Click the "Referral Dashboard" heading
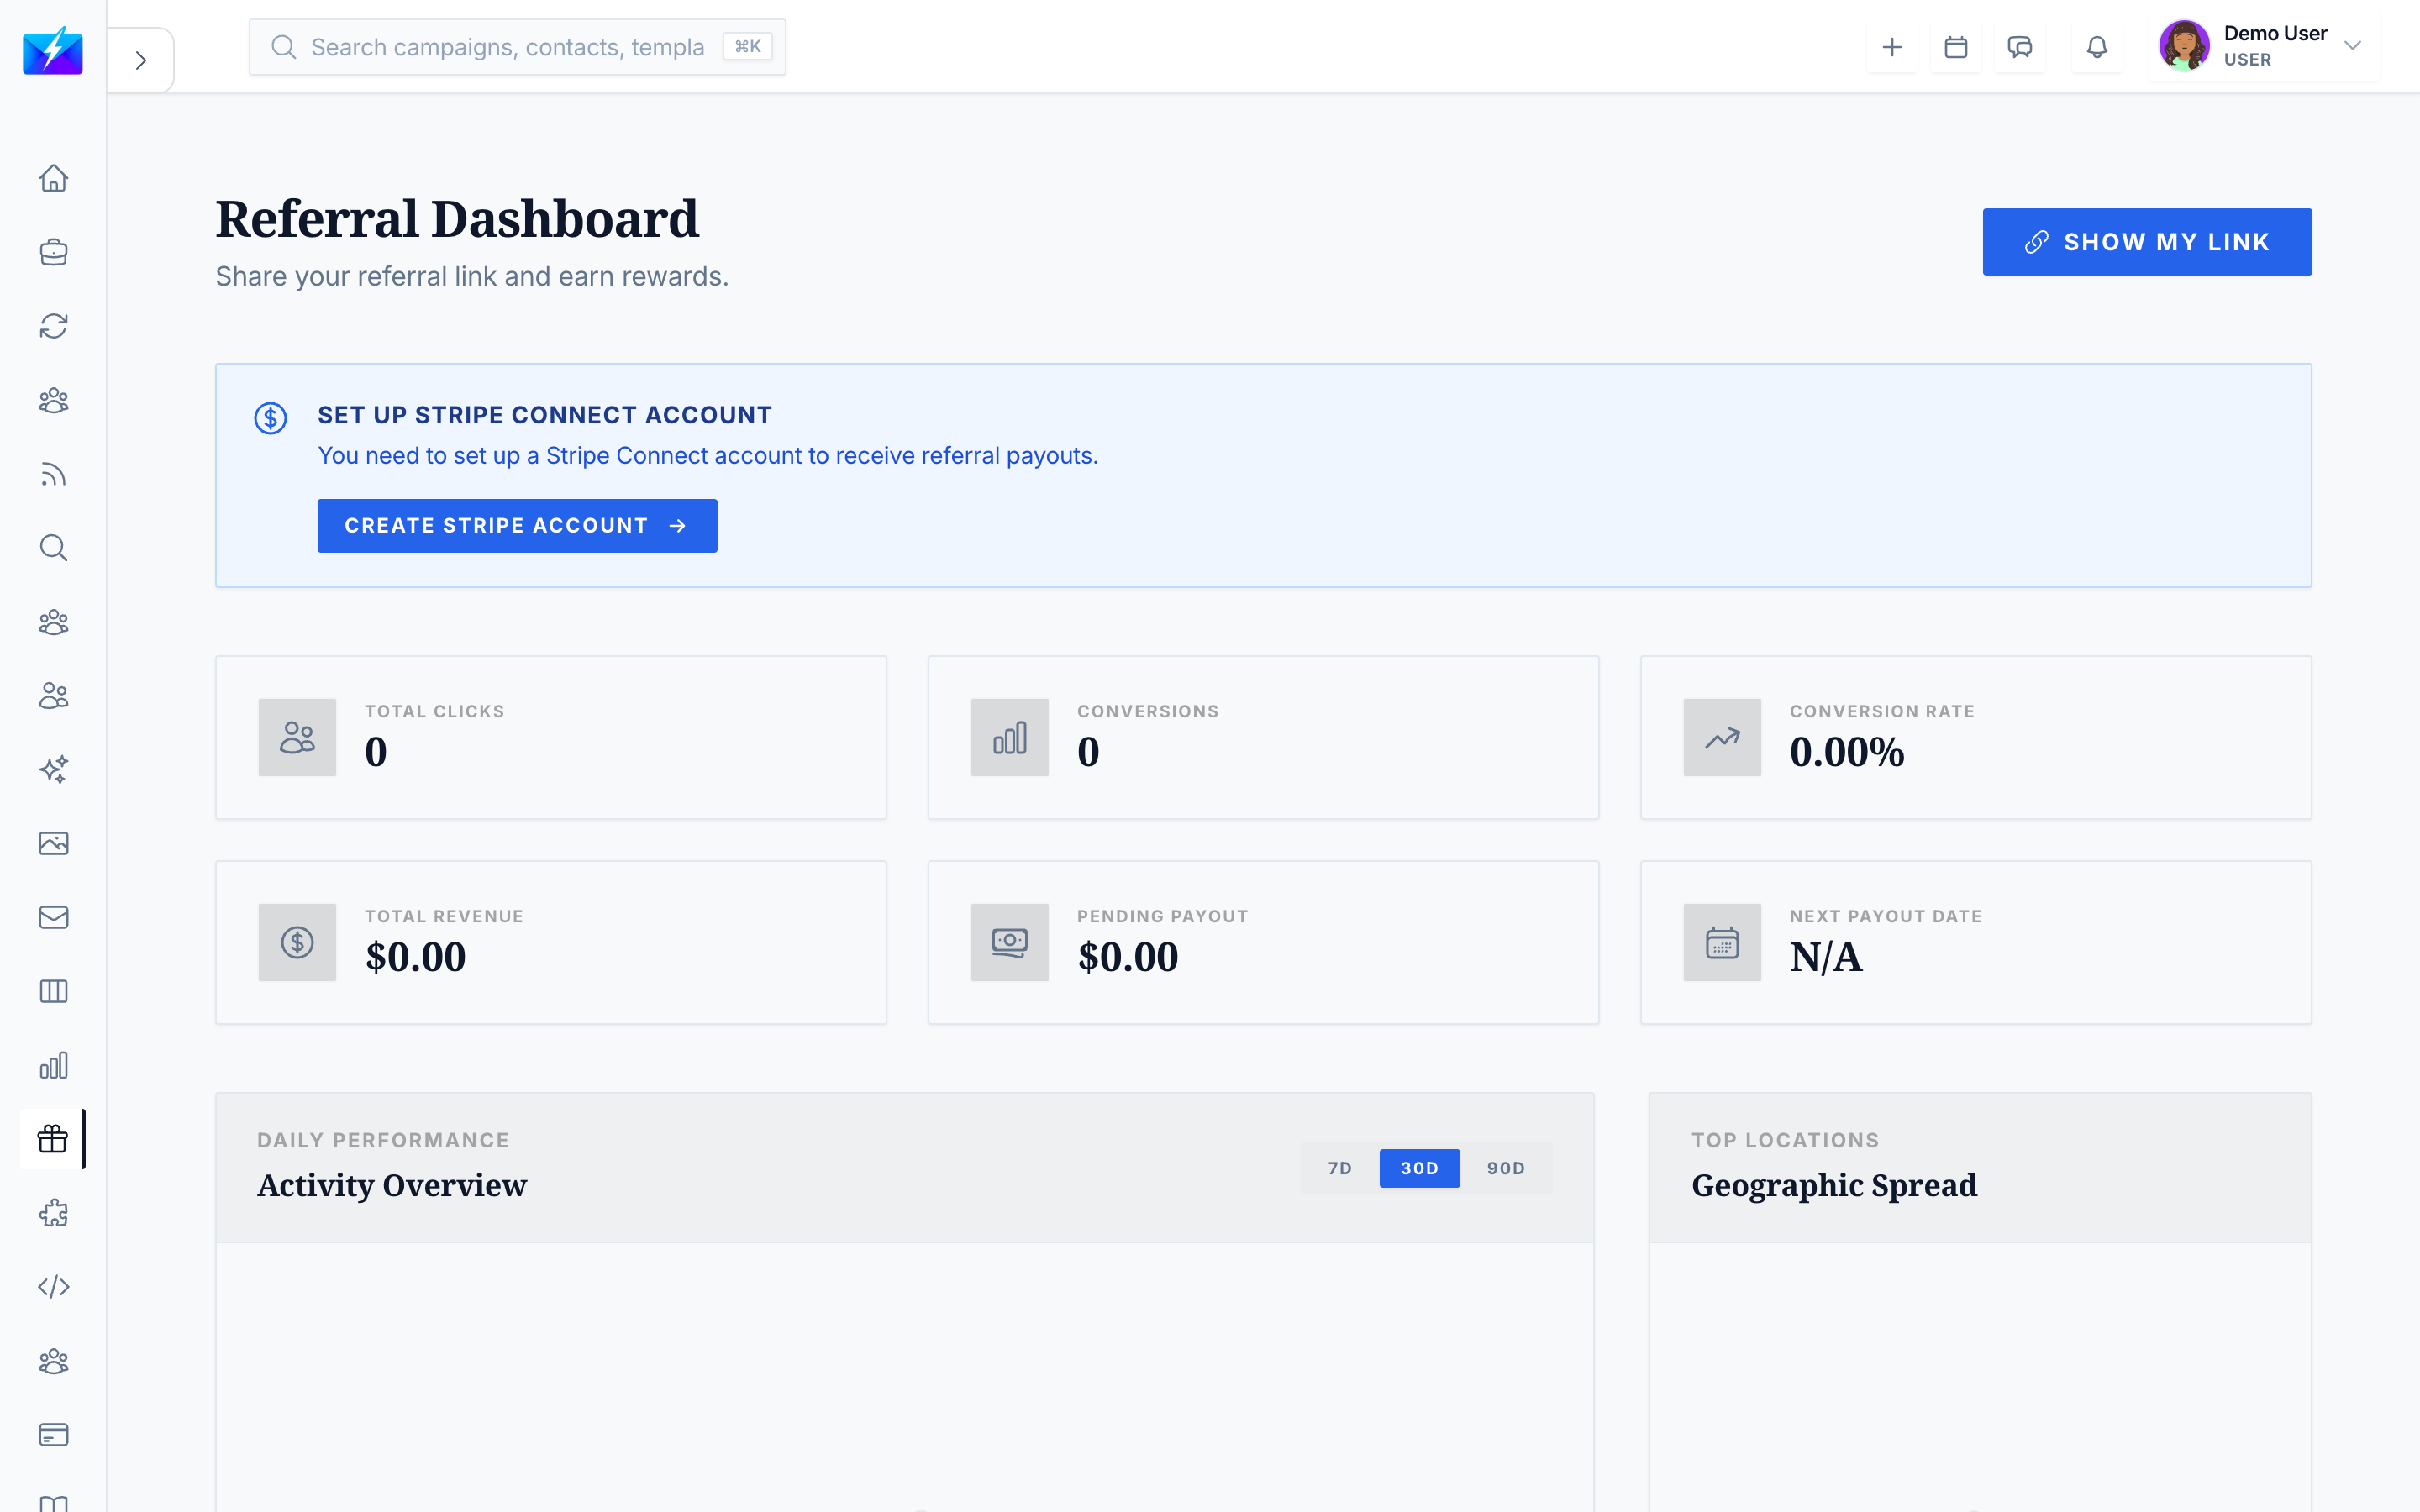 pos(457,219)
